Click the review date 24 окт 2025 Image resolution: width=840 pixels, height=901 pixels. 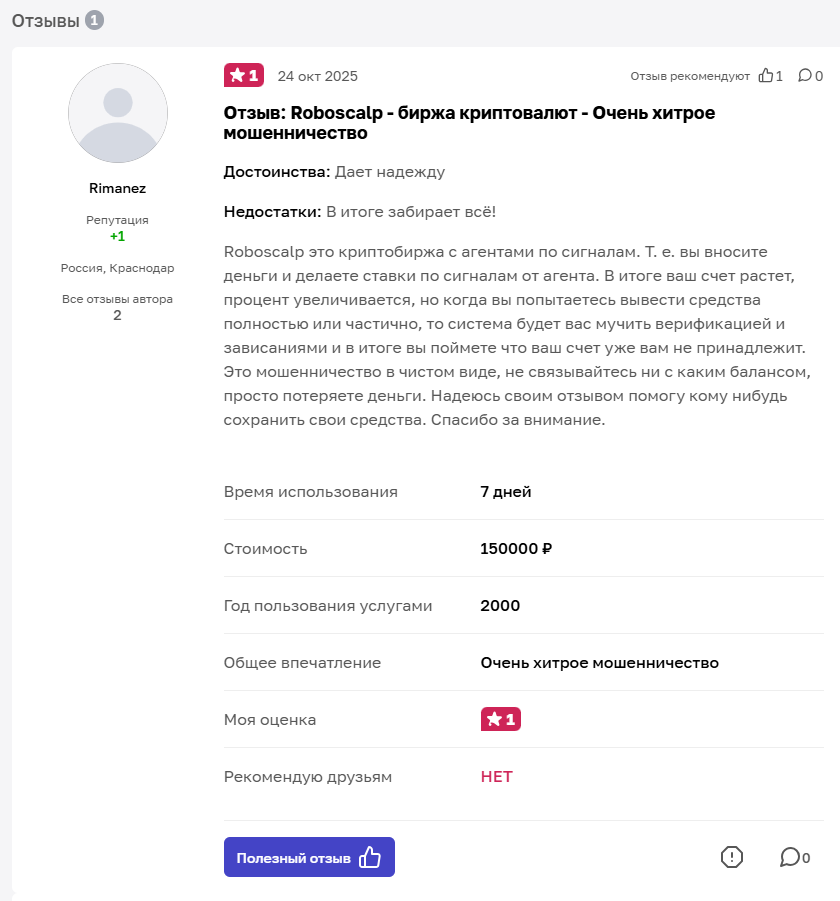(x=318, y=75)
